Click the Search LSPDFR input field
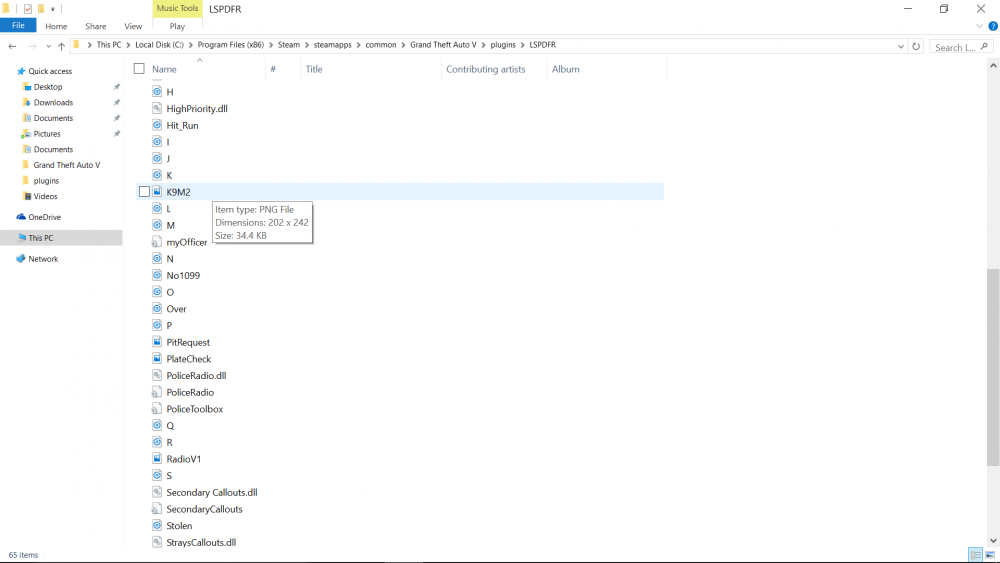Viewport: 1000px width, 563px height. click(x=960, y=47)
